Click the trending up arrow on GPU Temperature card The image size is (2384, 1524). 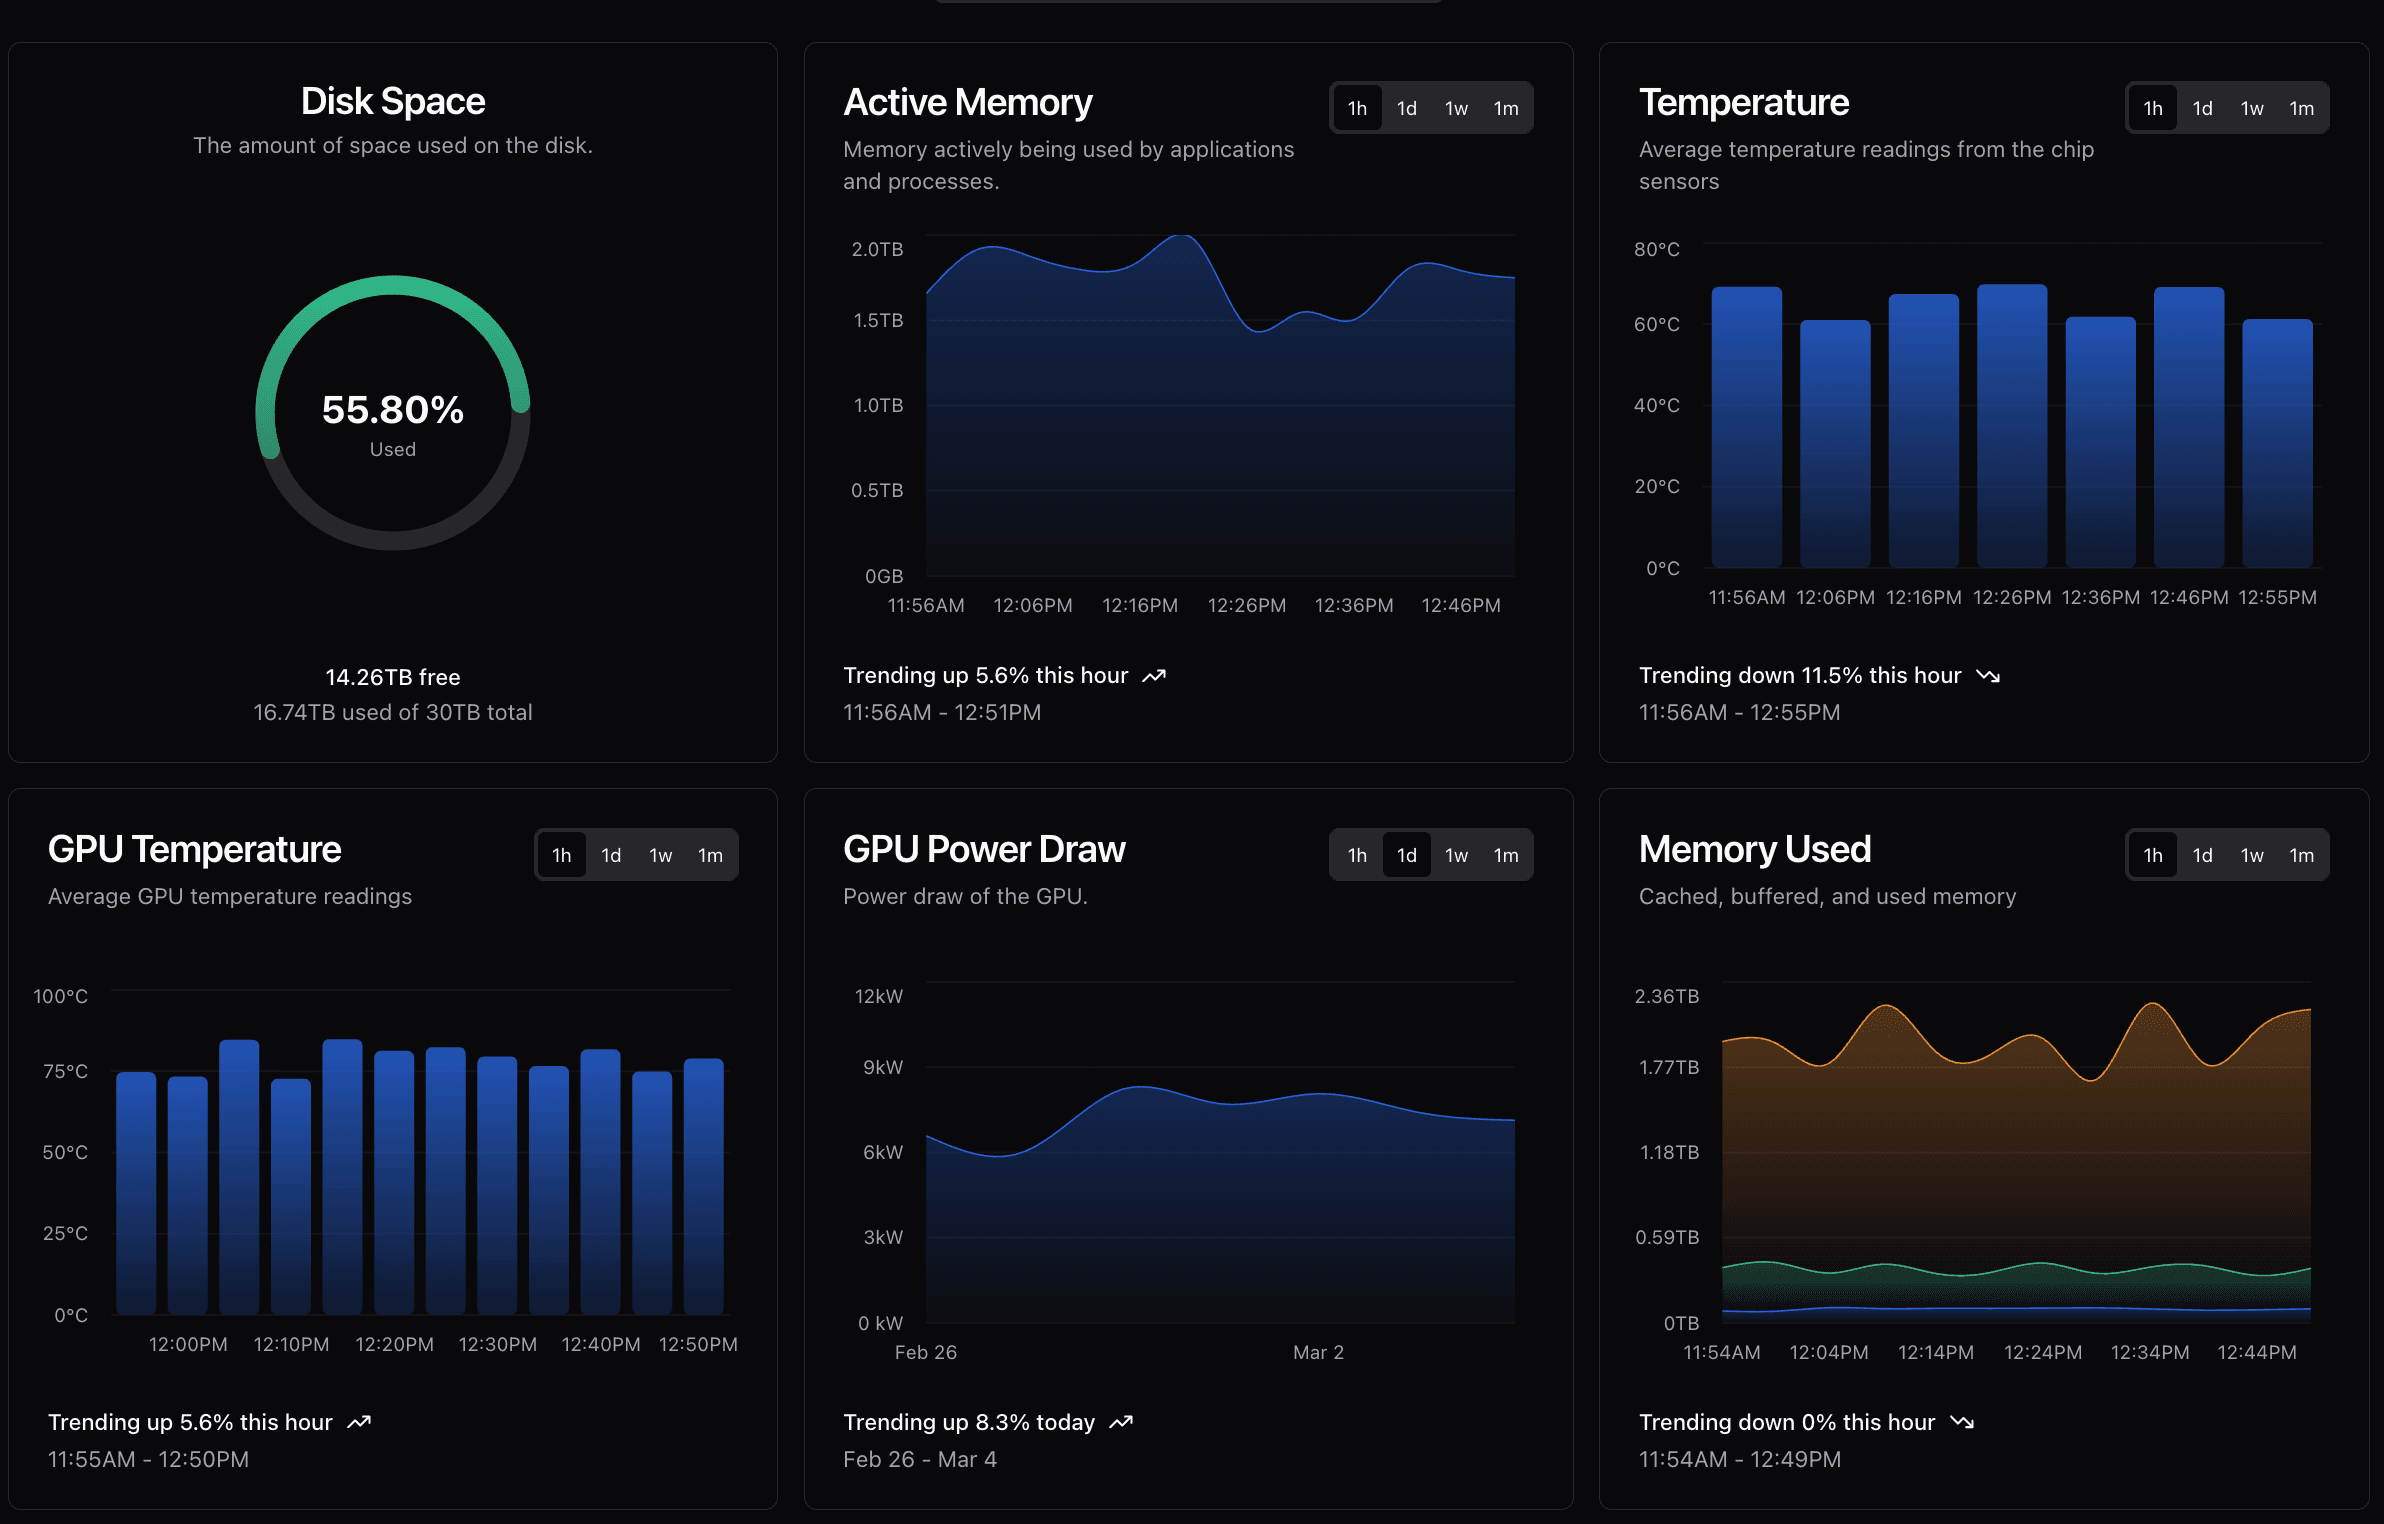click(359, 1421)
